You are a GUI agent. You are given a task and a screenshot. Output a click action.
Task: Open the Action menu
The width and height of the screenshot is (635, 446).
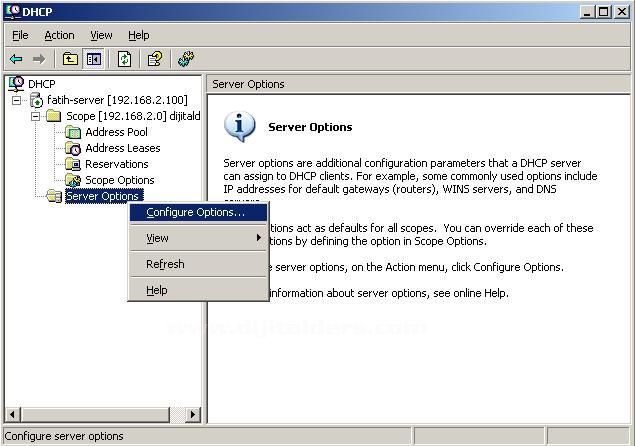pos(59,35)
